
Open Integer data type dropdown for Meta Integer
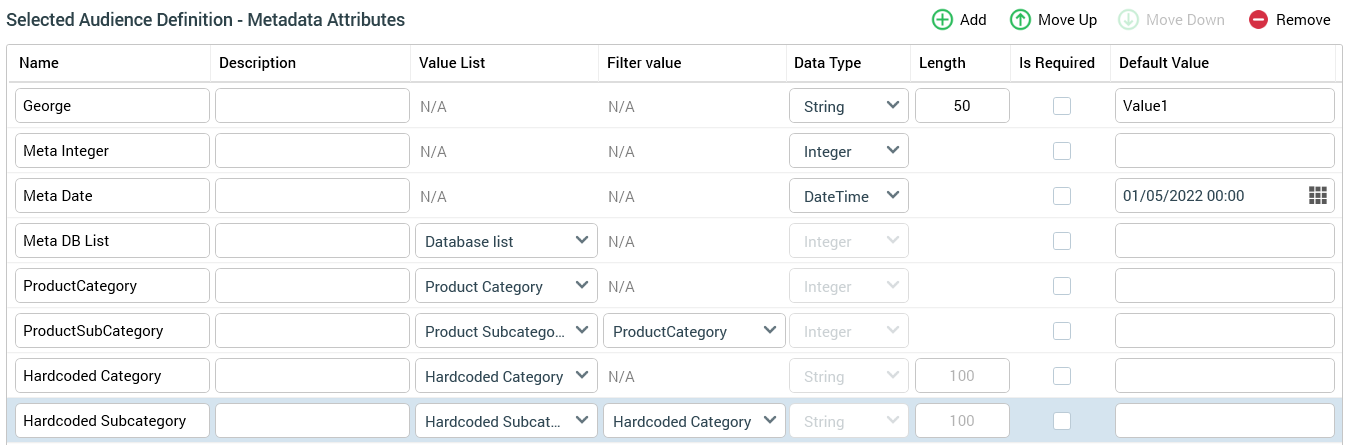[x=848, y=151]
